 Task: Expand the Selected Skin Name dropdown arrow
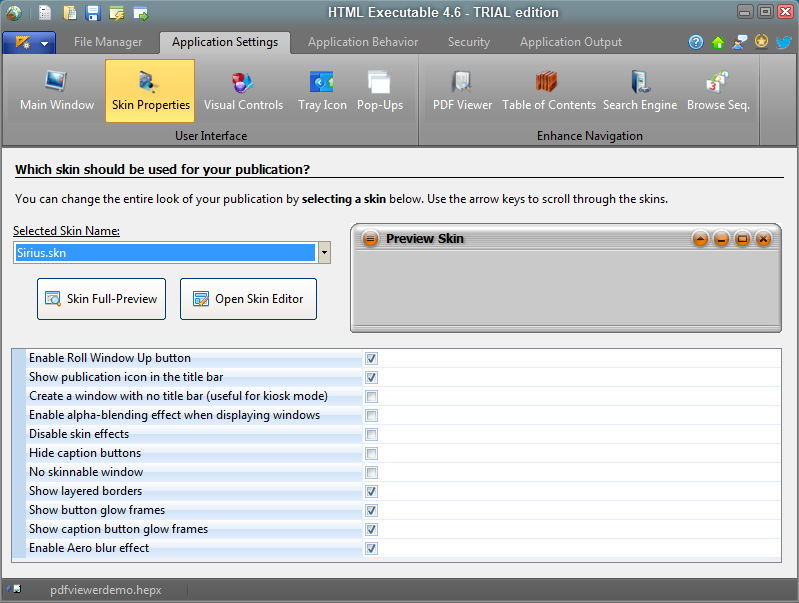[x=324, y=253]
